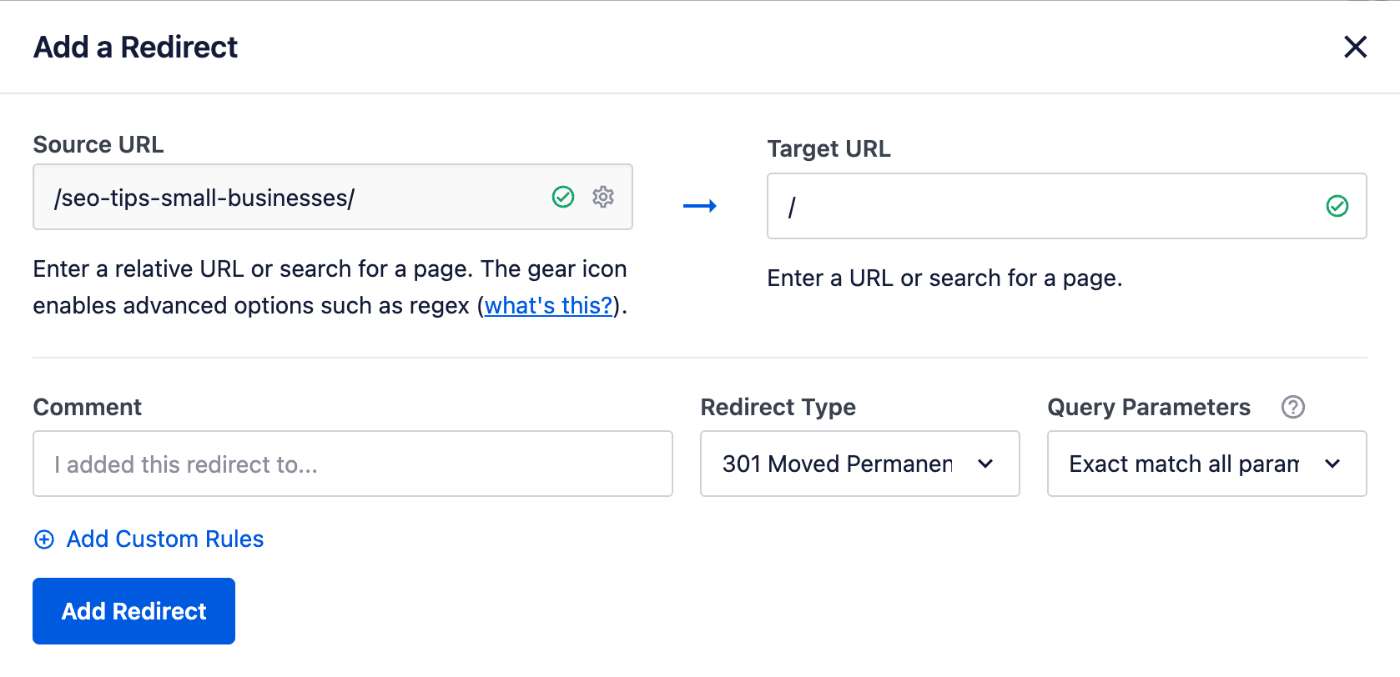Screen dimensions: 1400x677
Task: Click the Add a Redirect title
Action: [135, 46]
